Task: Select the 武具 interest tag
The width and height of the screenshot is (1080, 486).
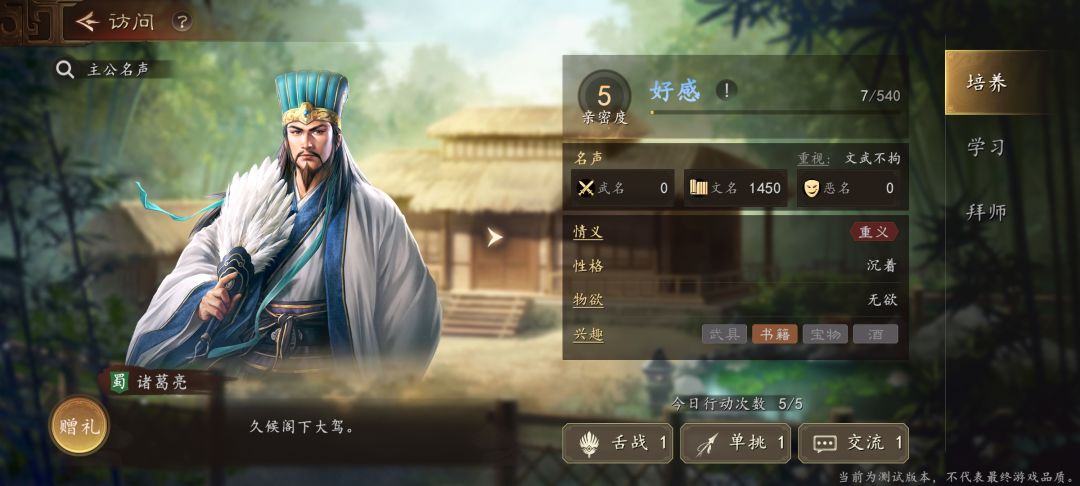Action: pyautogui.click(x=725, y=335)
